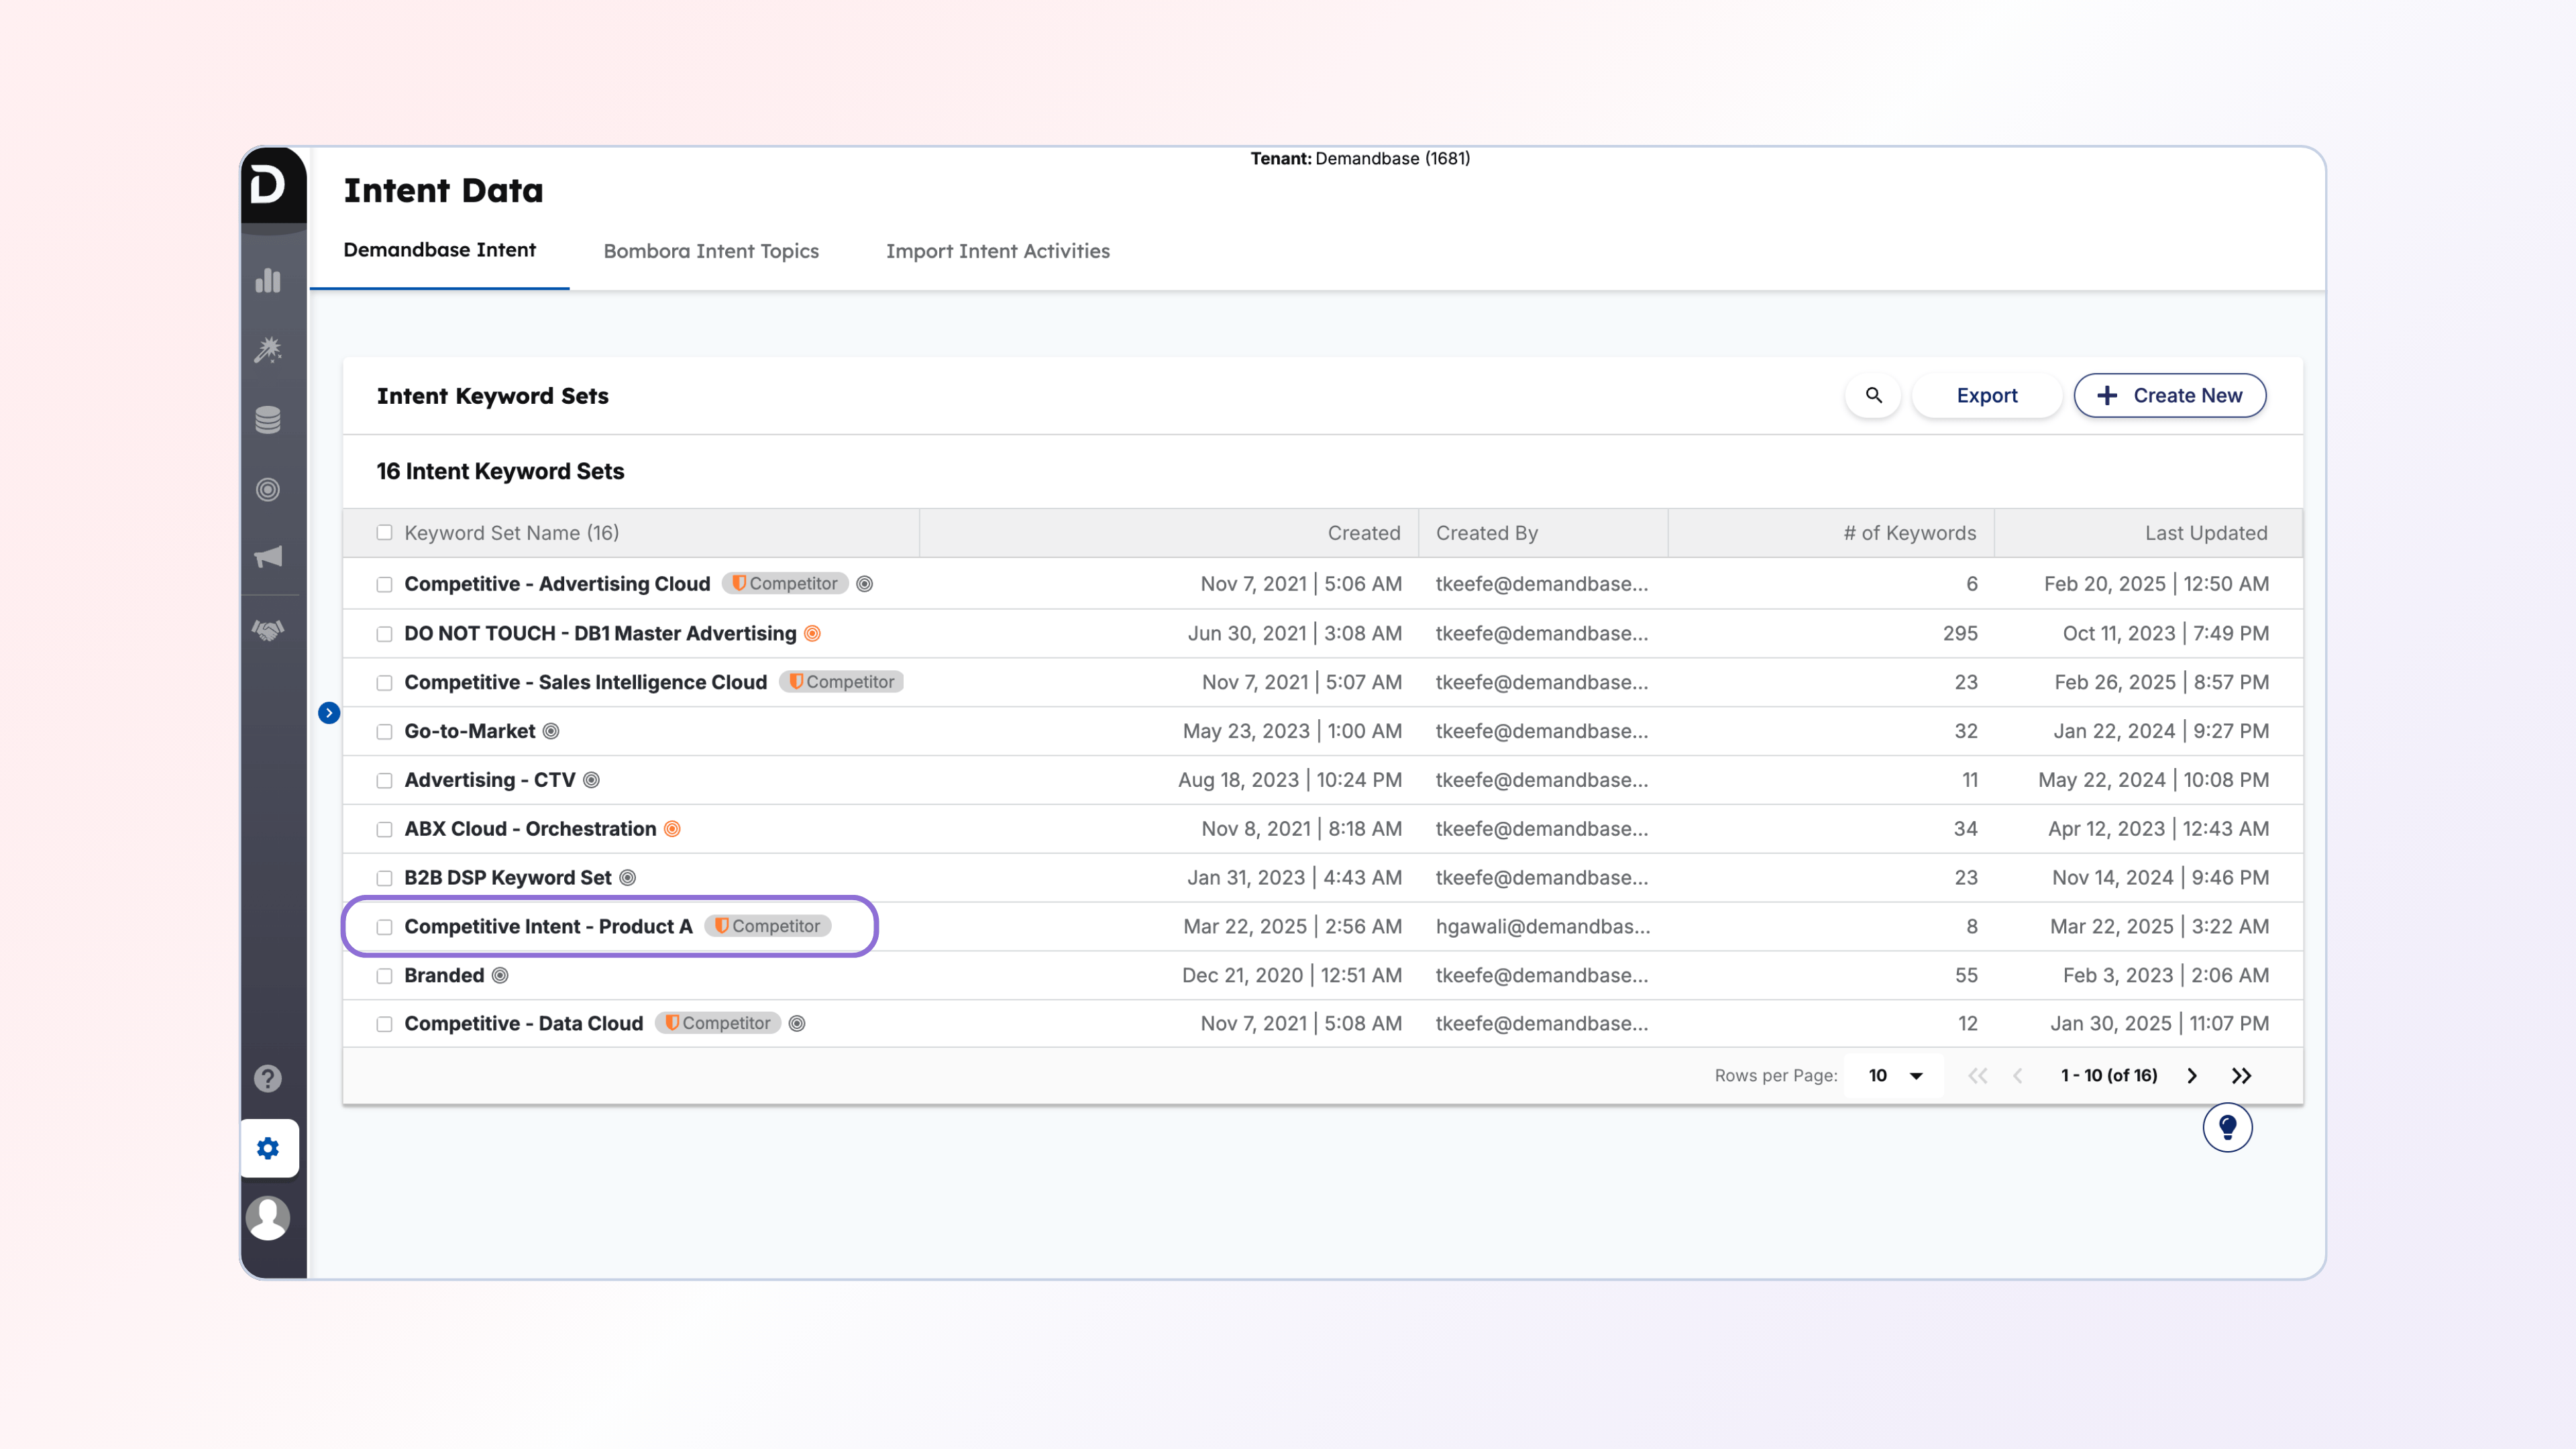Click the target bullseye sidebar icon

268,490
